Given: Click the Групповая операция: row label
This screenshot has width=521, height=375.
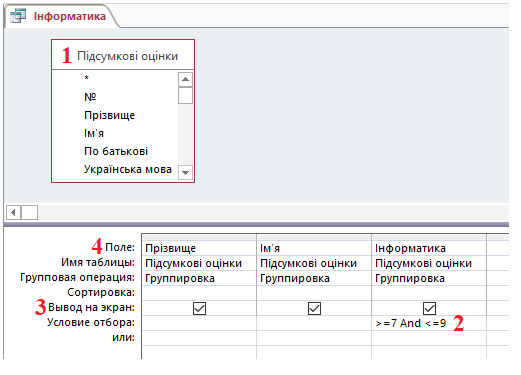Looking at the screenshot, I should click(x=77, y=277).
